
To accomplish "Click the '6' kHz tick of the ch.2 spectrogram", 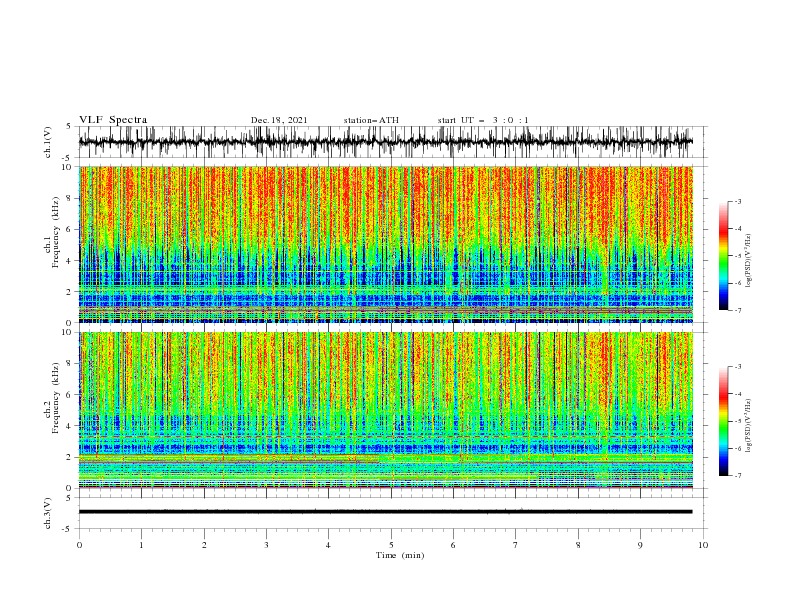I will 70,395.
